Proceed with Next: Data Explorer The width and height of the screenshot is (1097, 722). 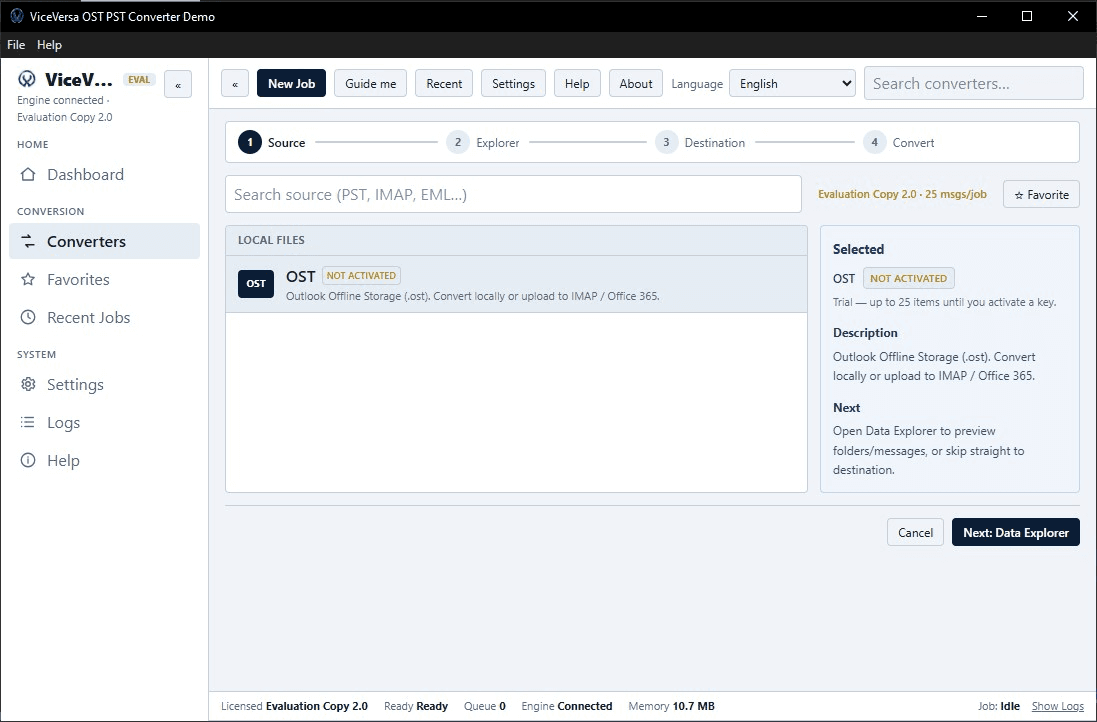click(x=1016, y=532)
